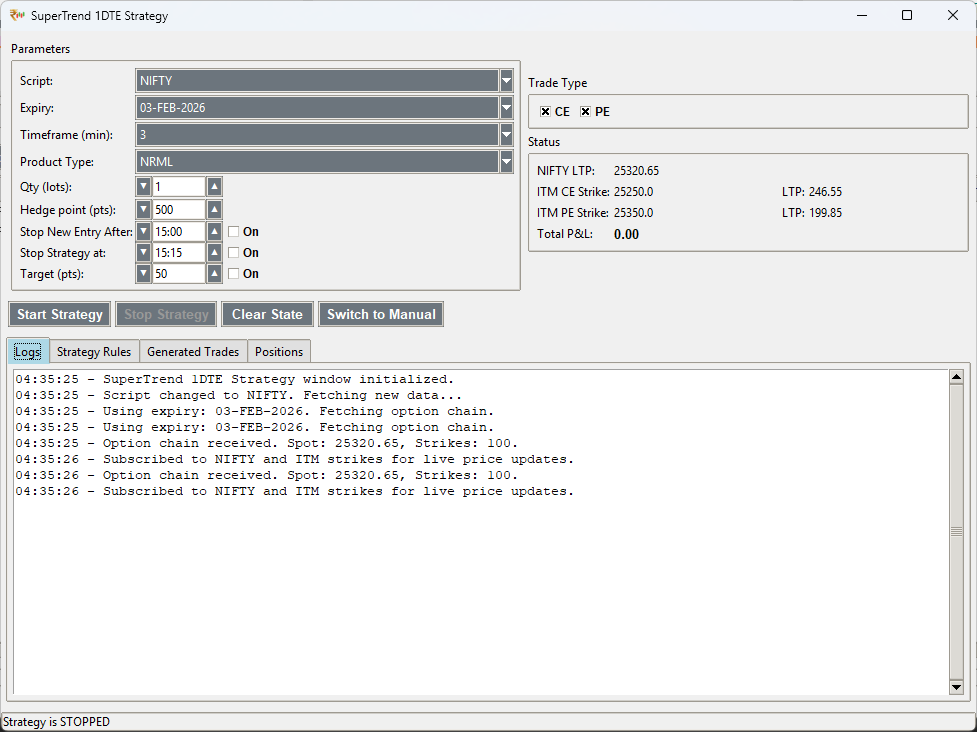Uncheck the CE trade type checkbox

click(x=545, y=112)
